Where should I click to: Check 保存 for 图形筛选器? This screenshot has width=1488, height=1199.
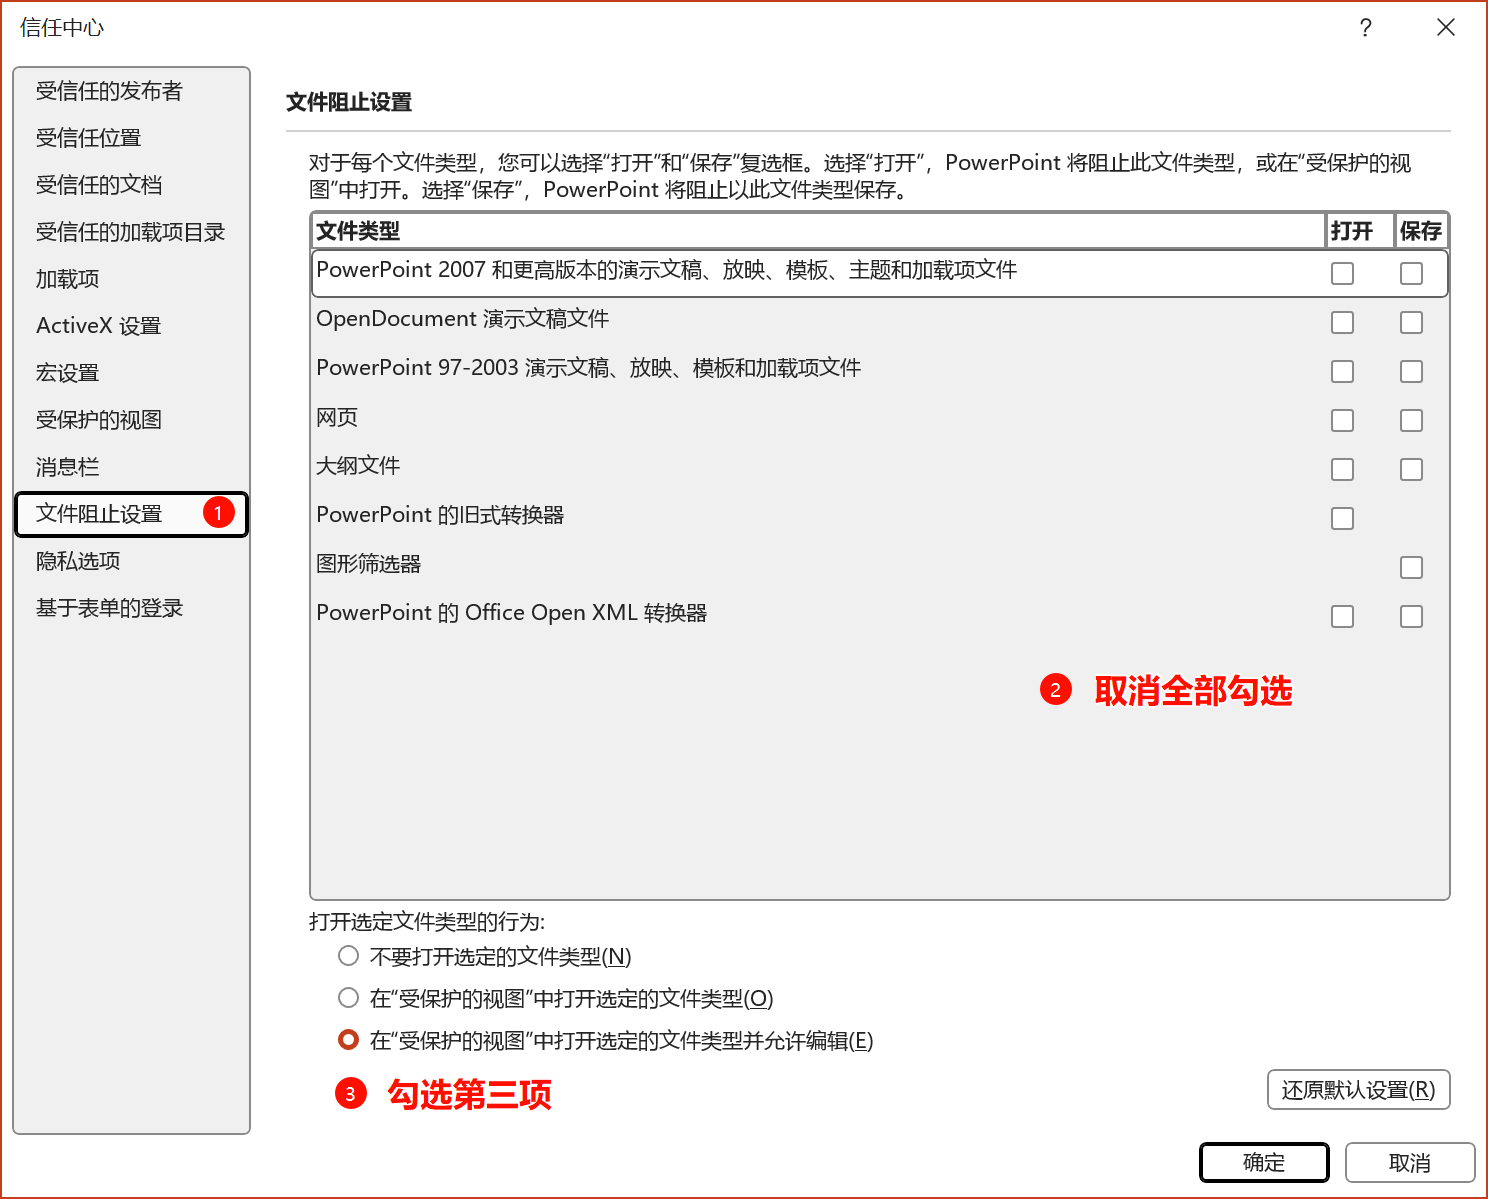(x=1411, y=567)
